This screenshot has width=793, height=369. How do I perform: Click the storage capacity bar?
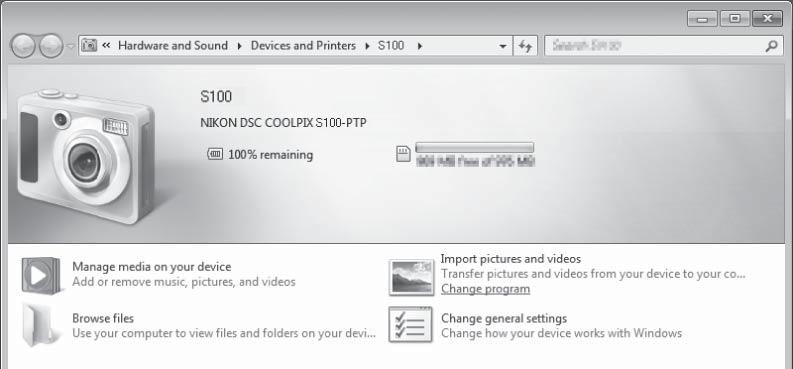click(474, 147)
